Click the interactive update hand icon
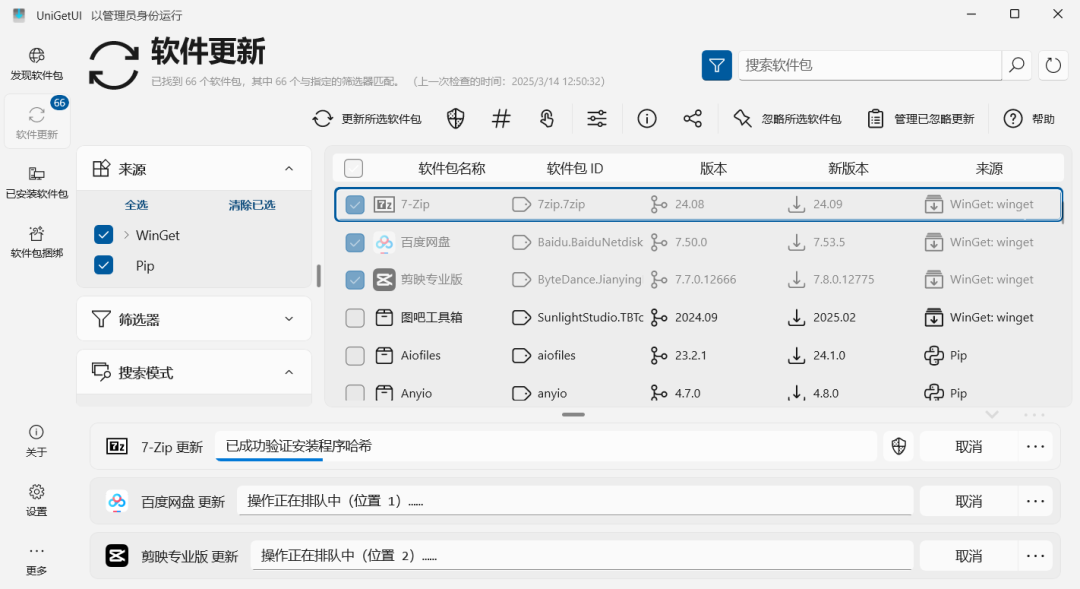 click(547, 118)
